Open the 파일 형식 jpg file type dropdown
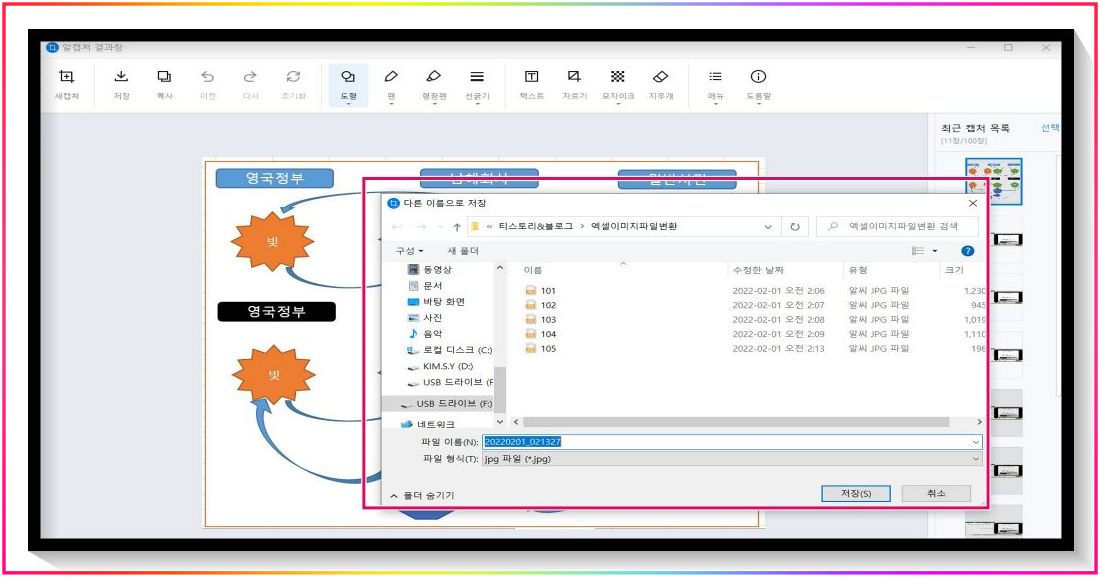The image size is (1100, 577). pos(732,458)
